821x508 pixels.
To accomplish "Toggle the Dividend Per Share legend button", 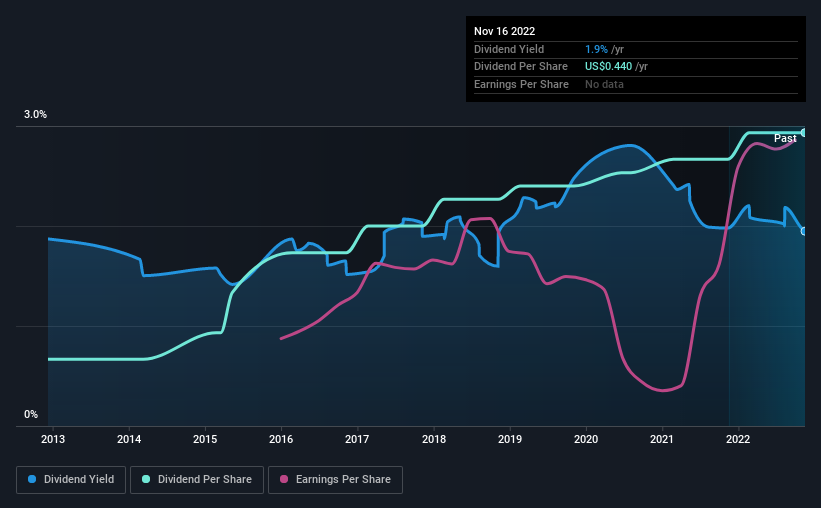I will tap(197, 480).
